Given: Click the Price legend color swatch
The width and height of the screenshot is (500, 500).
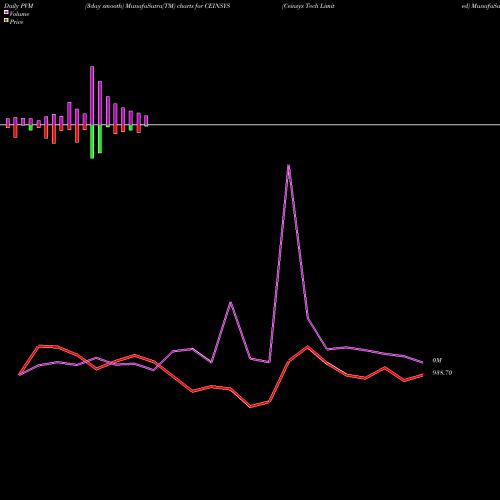Looking at the screenshot, I should (x=6, y=20).
